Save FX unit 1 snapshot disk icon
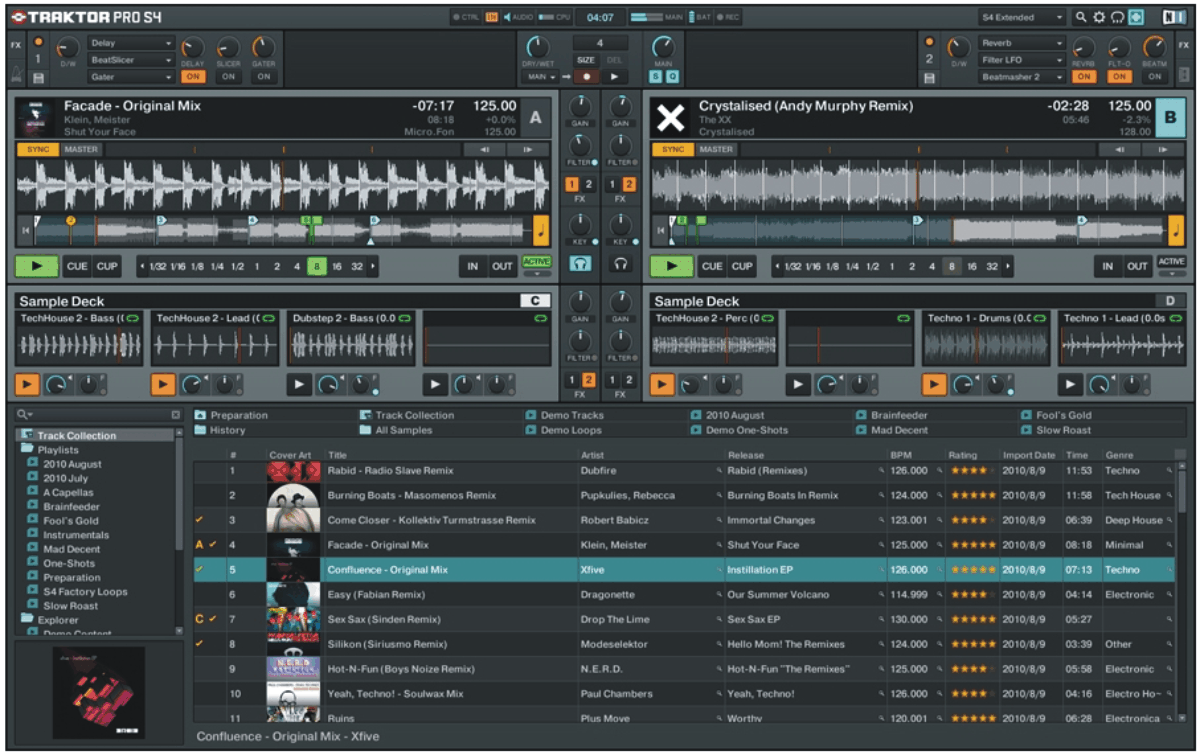1200x755 pixels. coord(39,78)
